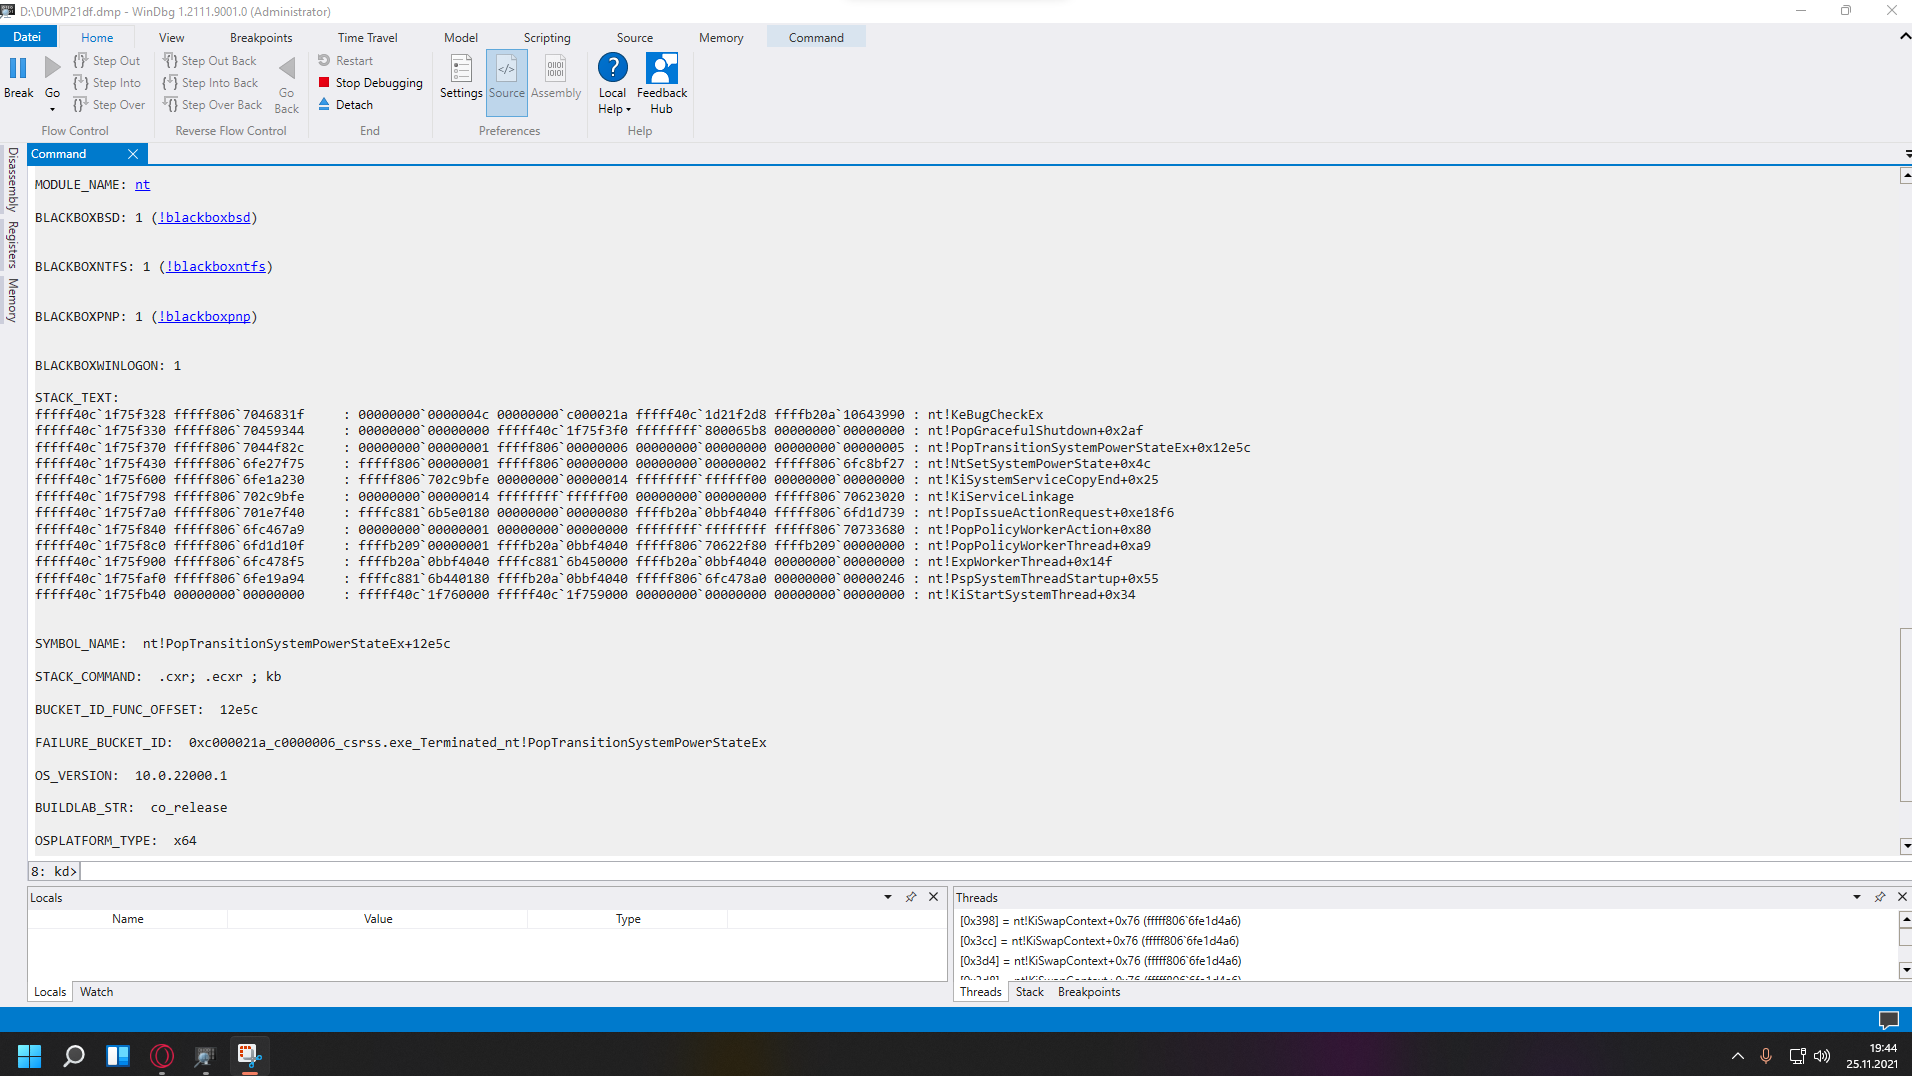This screenshot has height=1076, width=1912.
Task: Select the Home ribbon tab
Action: [x=97, y=38]
